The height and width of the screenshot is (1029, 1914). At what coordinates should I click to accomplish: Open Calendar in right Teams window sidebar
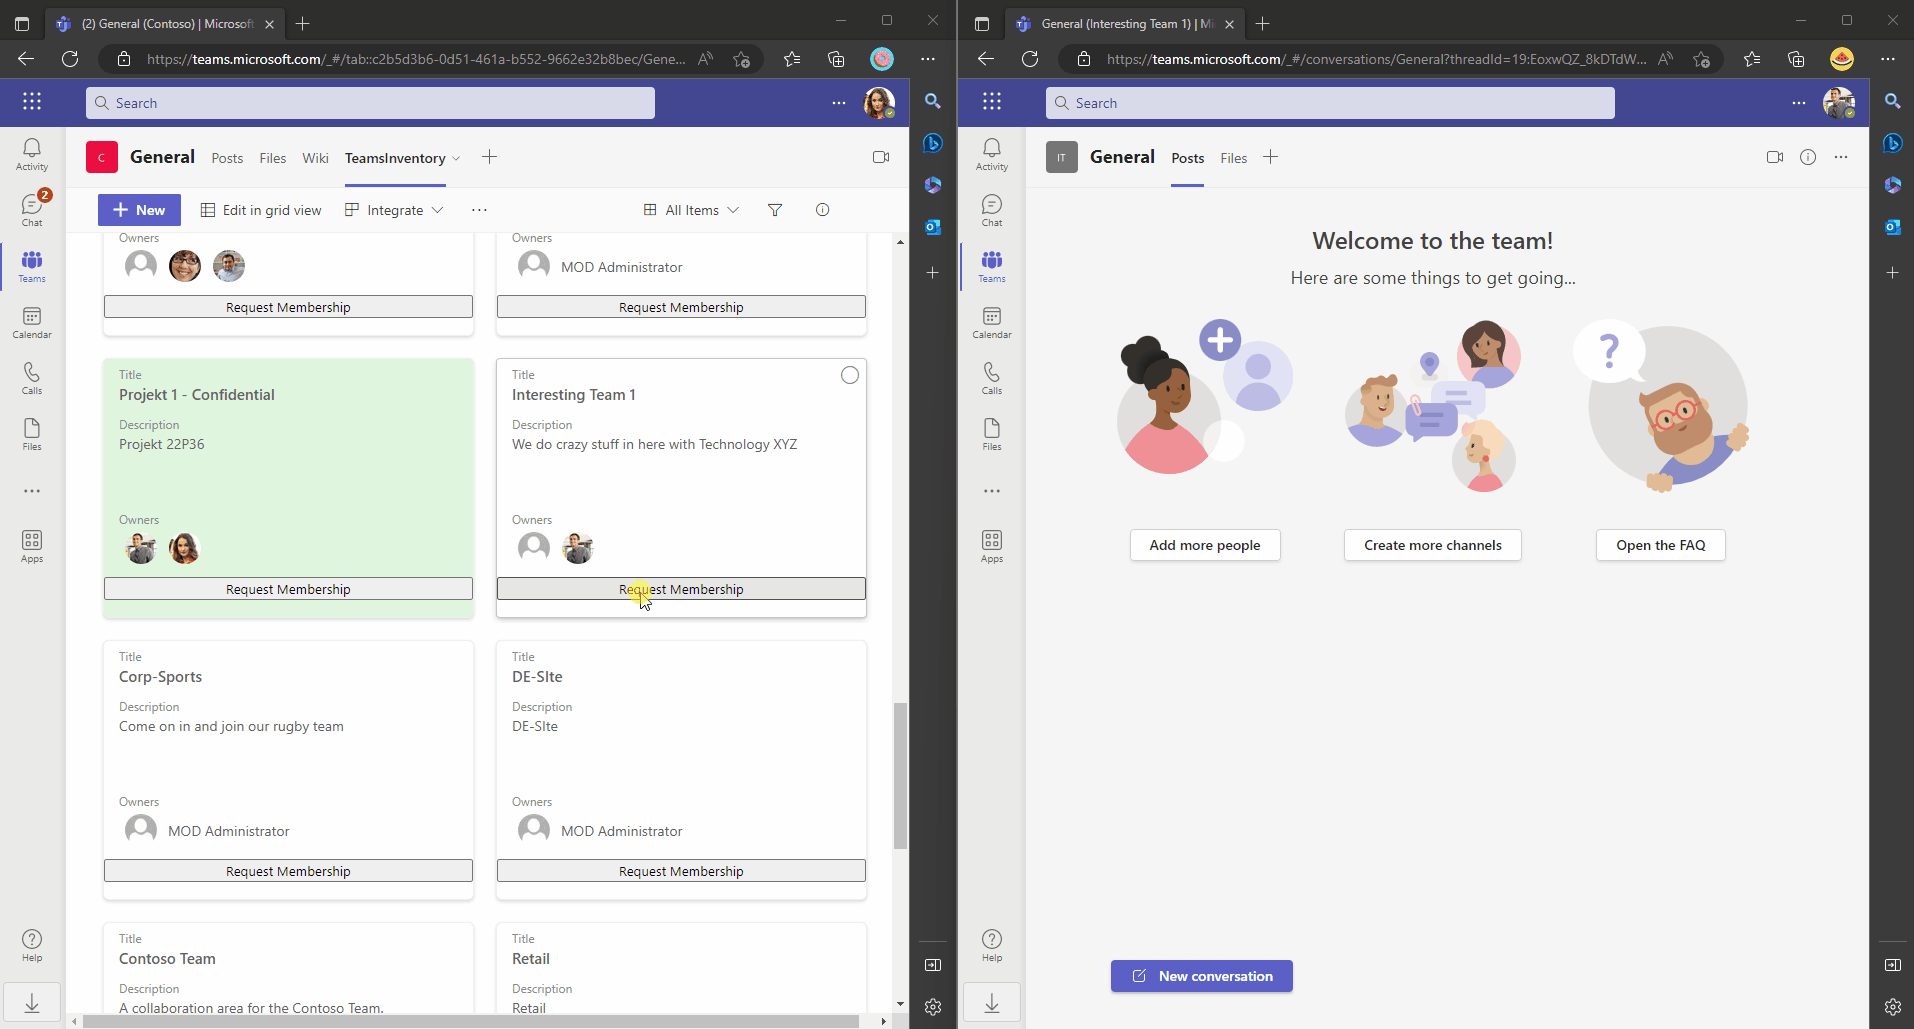click(x=992, y=323)
